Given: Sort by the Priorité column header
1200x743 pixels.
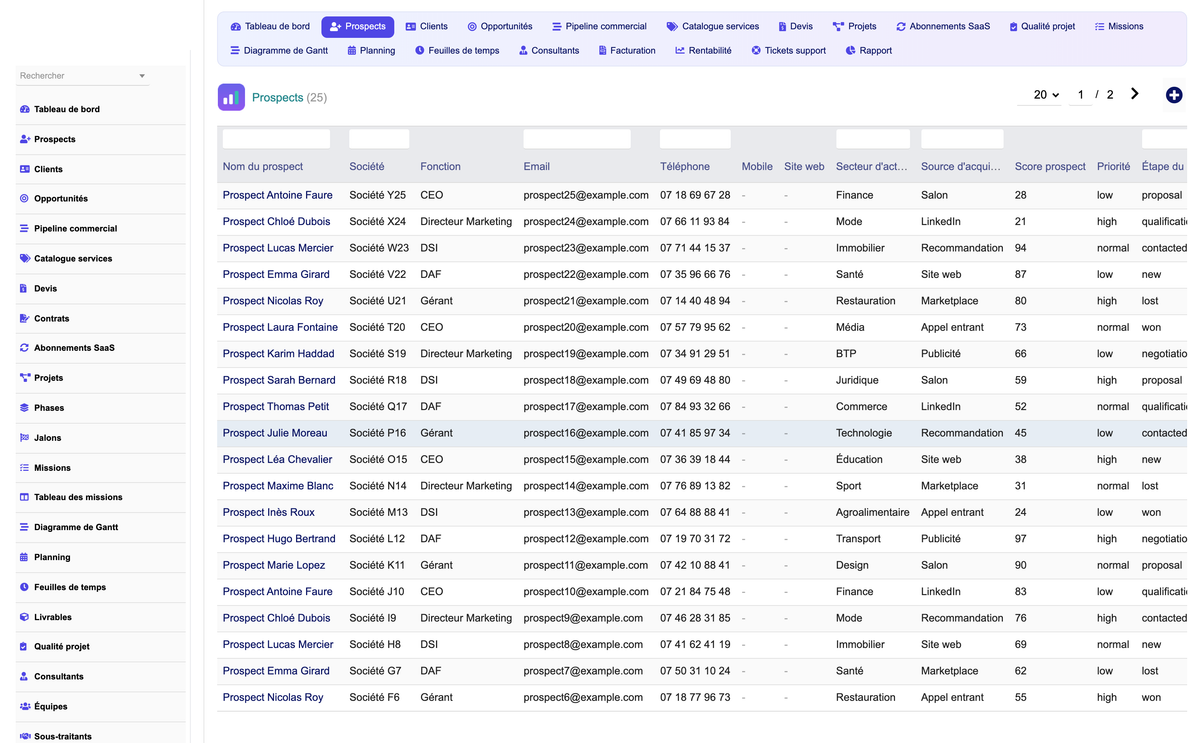Looking at the screenshot, I should 1114,167.
